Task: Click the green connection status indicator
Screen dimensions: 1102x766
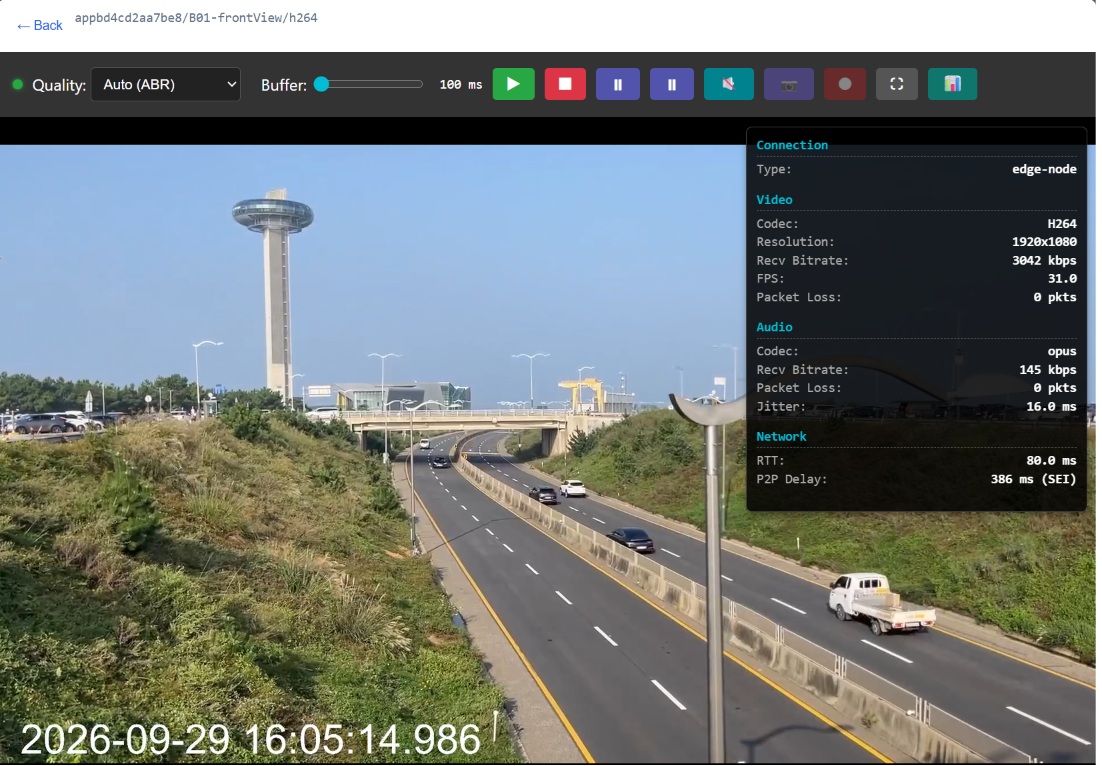Action: tap(18, 84)
